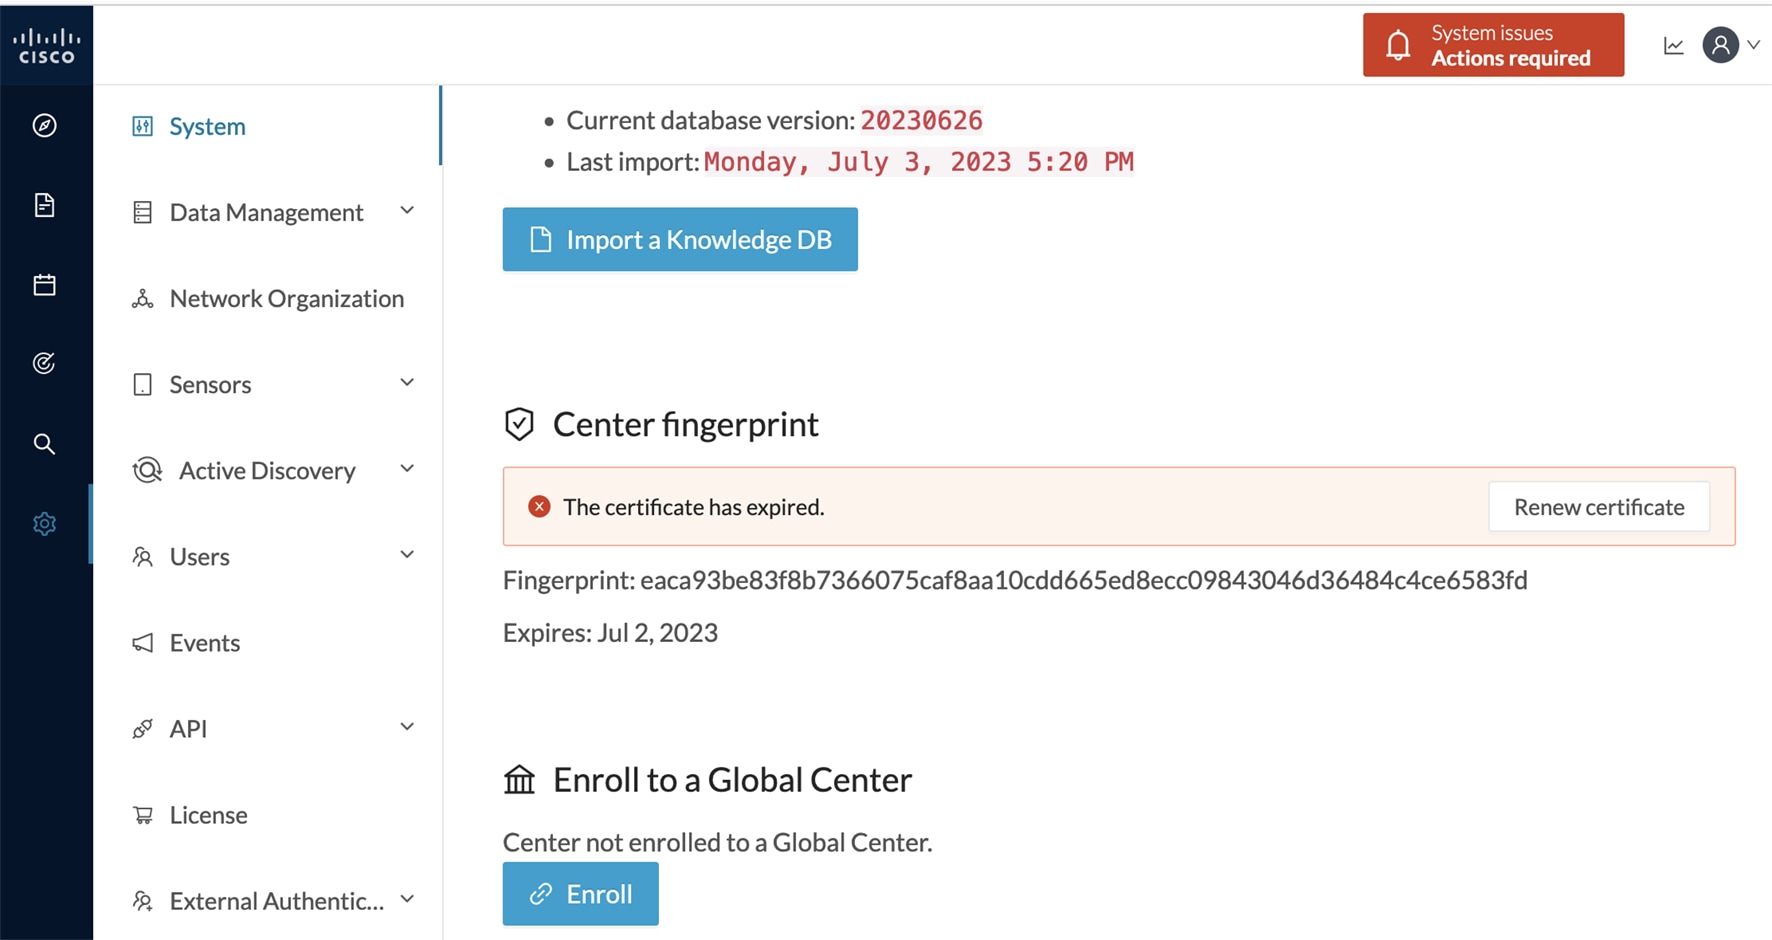
Task: Click the Reports document icon in sidebar
Action: tap(44, 205)
